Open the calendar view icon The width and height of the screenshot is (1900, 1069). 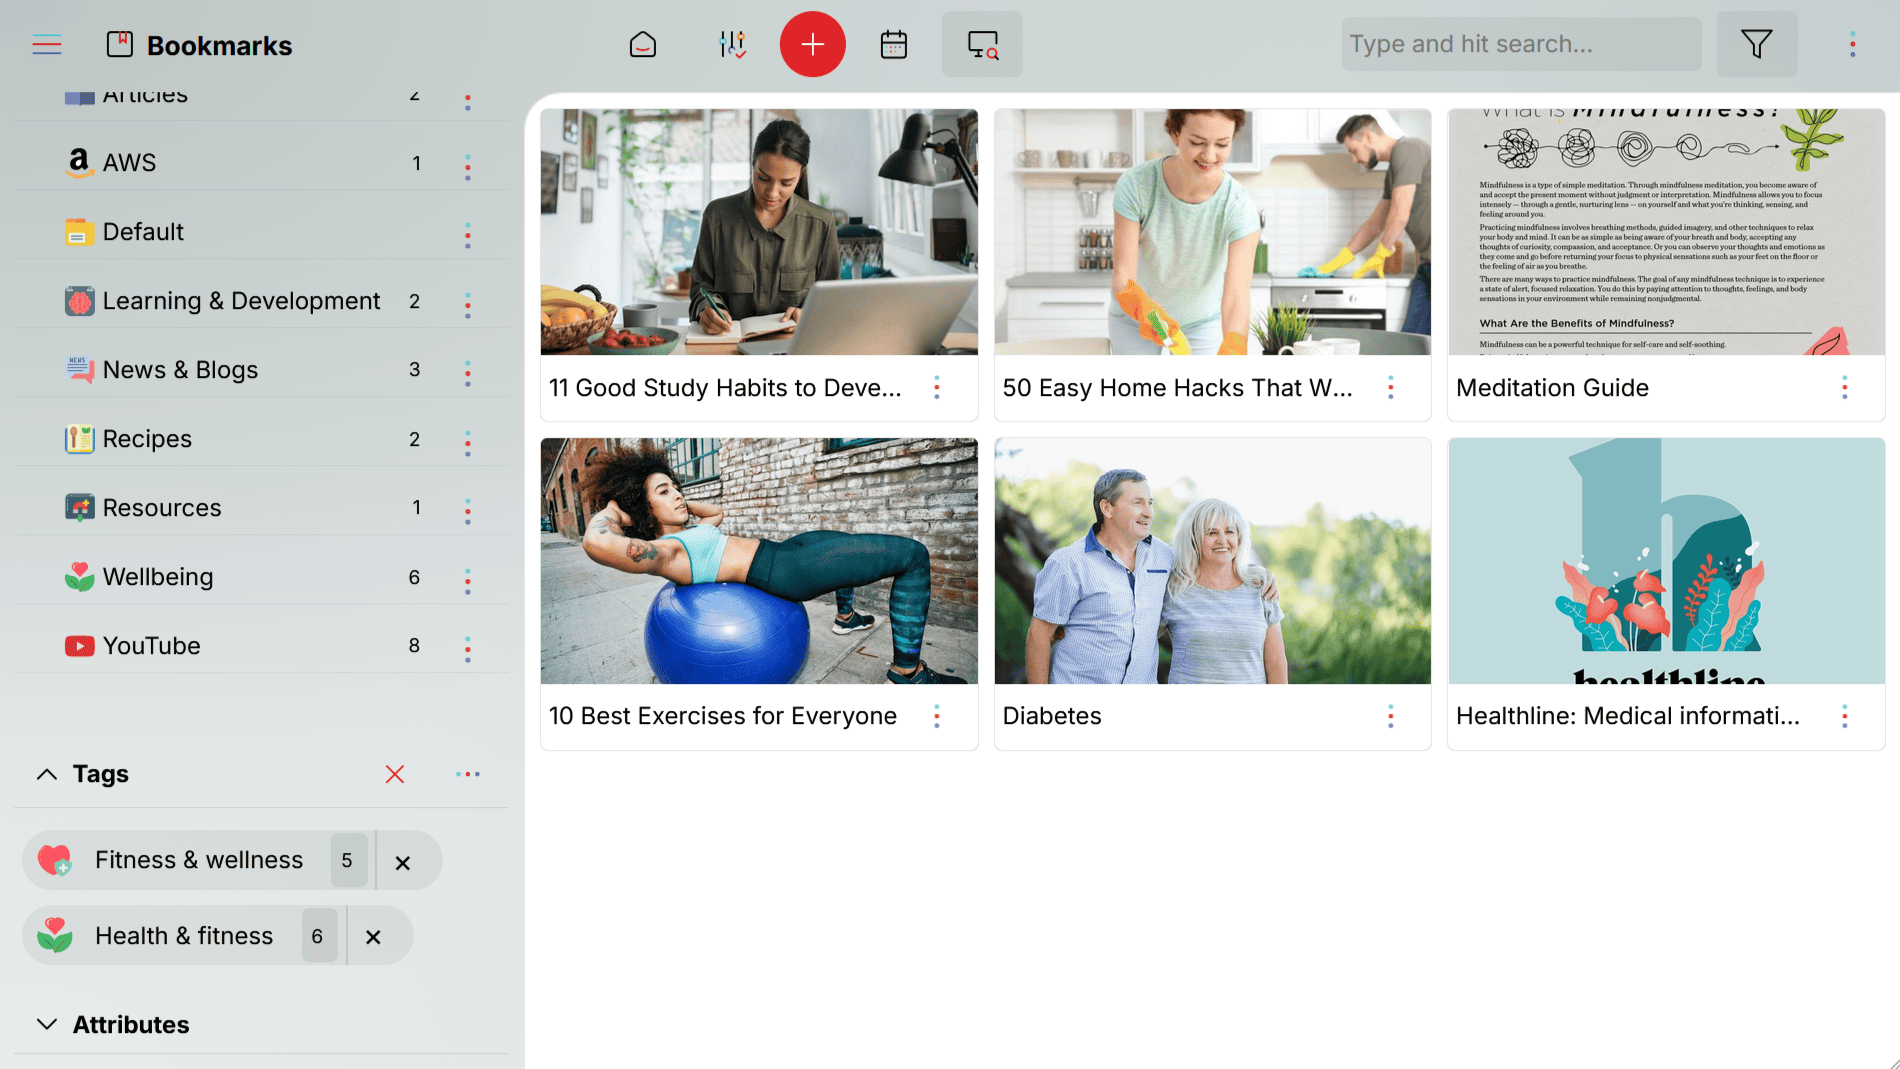pyautogui.click(x=893, y=44)
